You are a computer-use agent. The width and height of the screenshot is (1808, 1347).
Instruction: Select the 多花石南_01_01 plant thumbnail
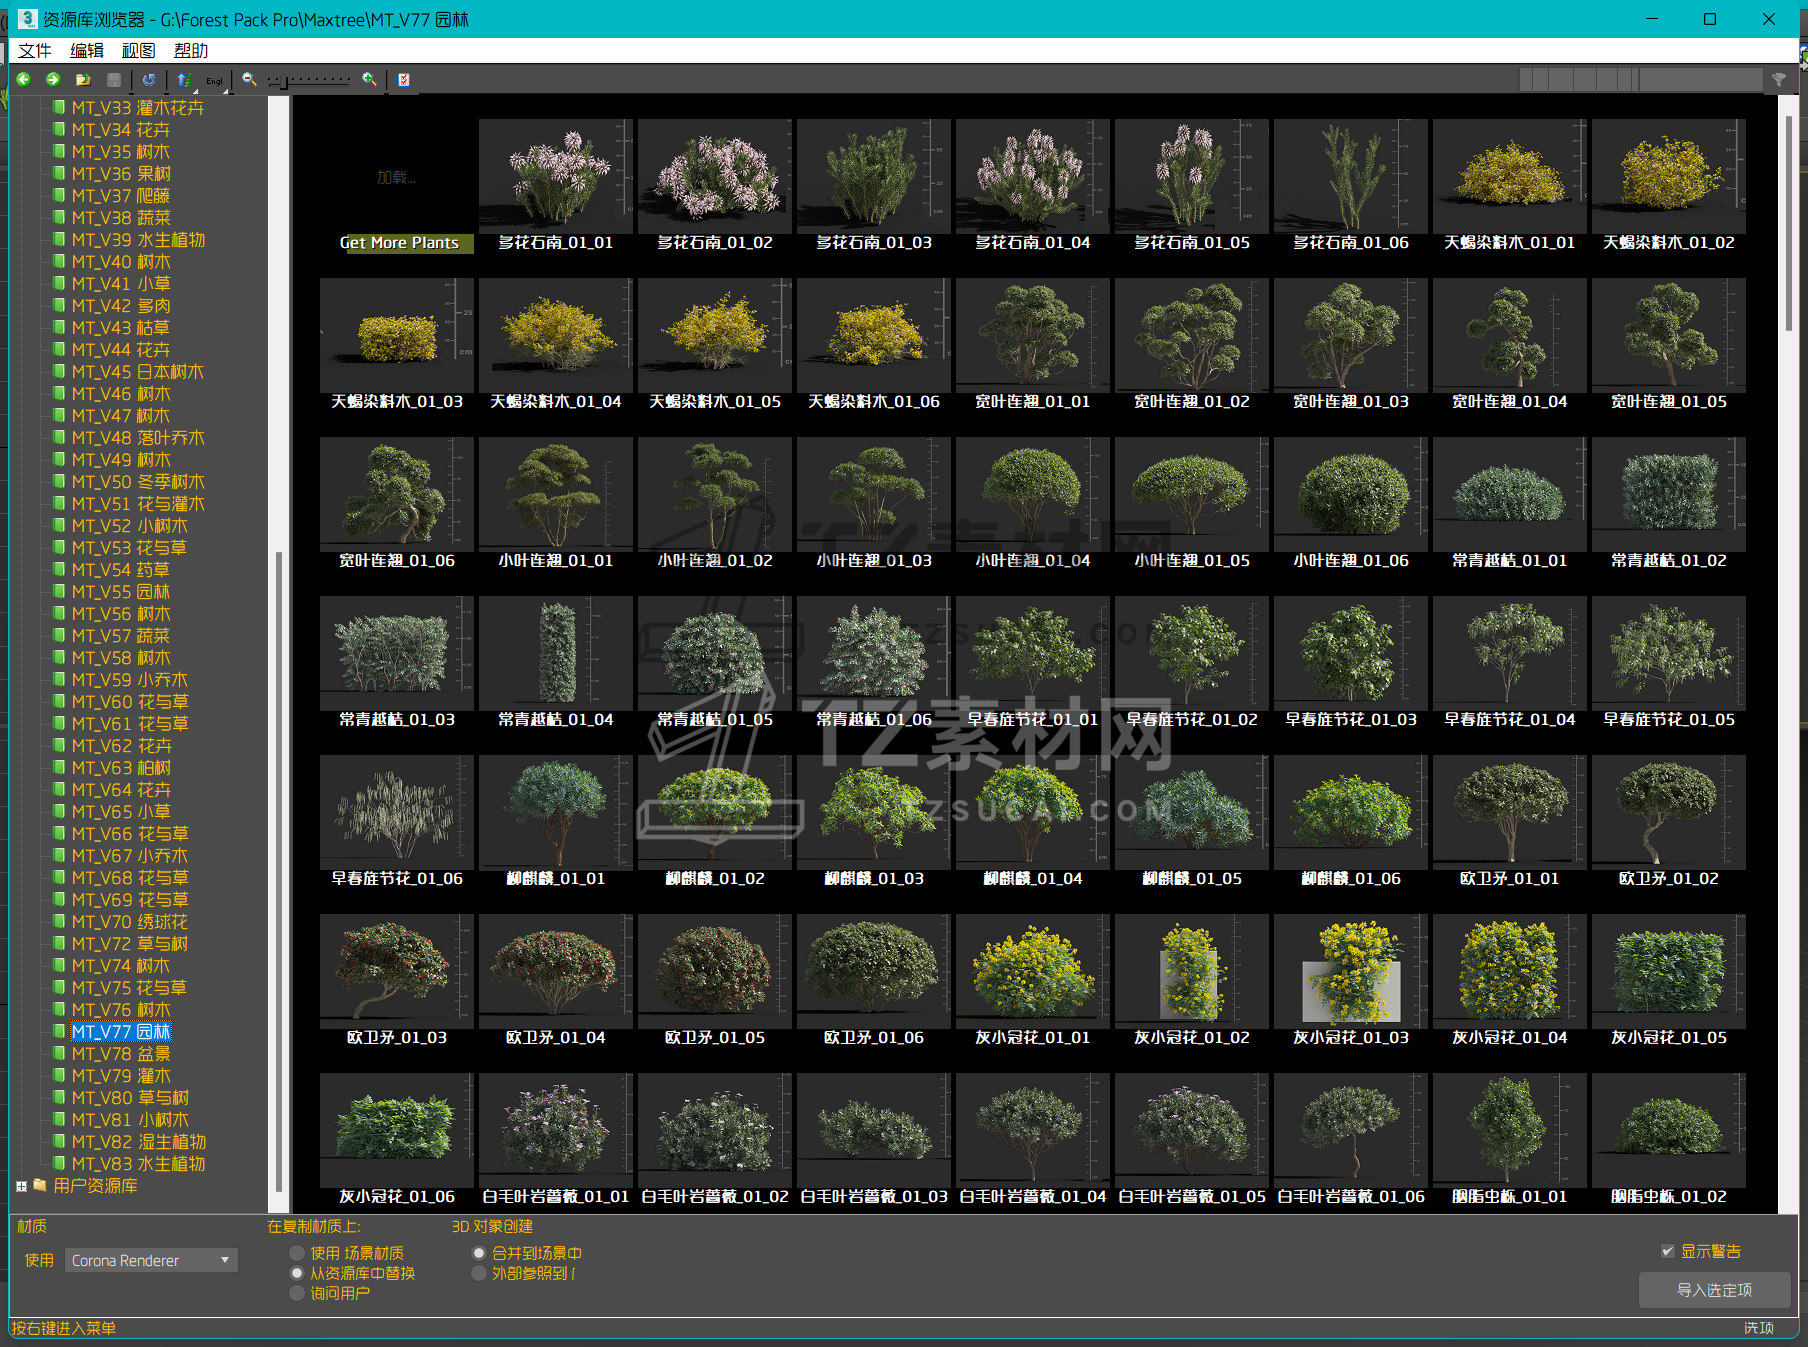pos(555,177)
